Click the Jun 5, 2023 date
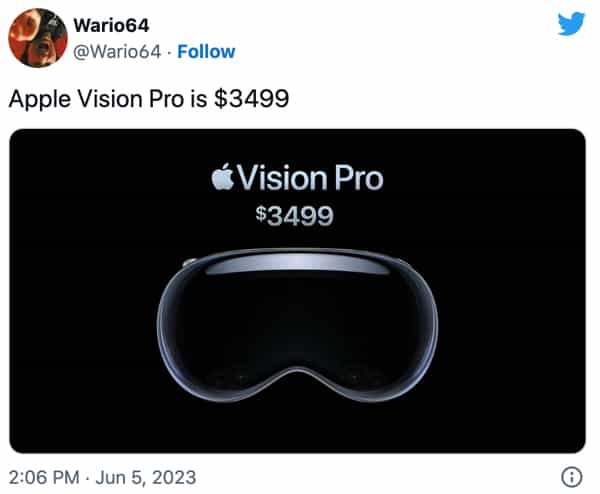This screenshot has width=600, height=494. coord(146,477)
